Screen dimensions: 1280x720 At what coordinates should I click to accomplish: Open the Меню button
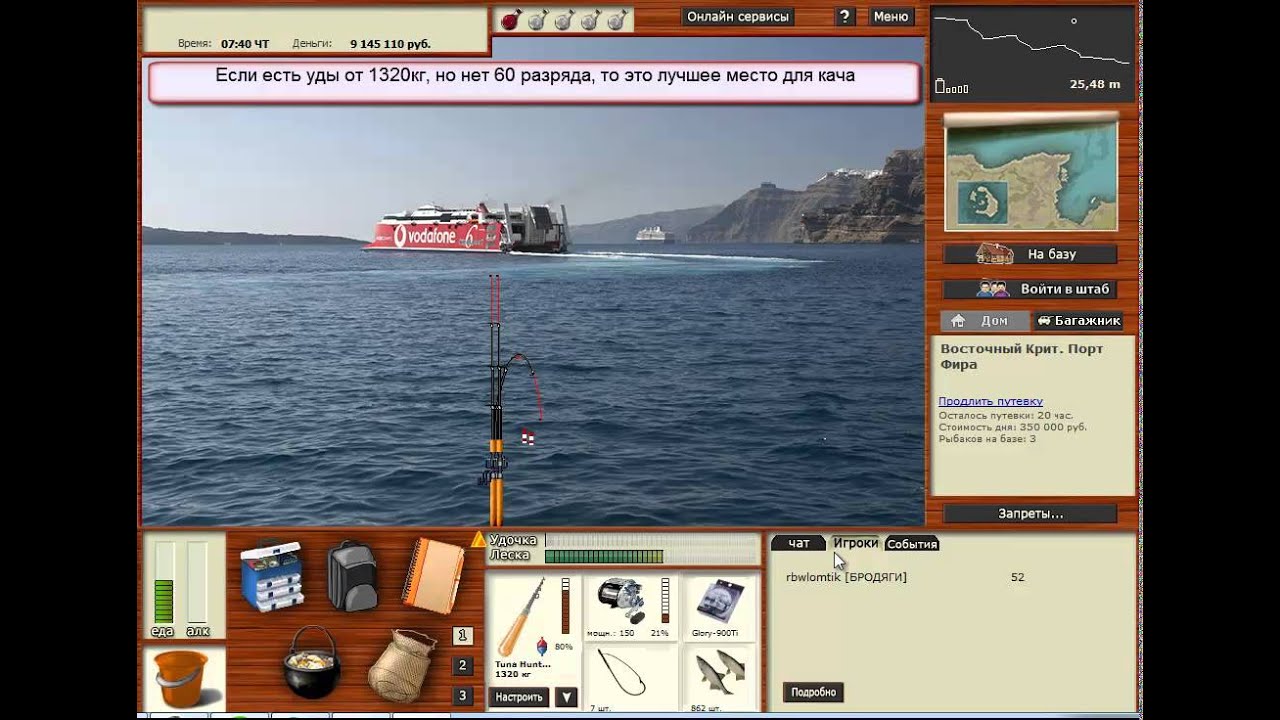point(890,16)
